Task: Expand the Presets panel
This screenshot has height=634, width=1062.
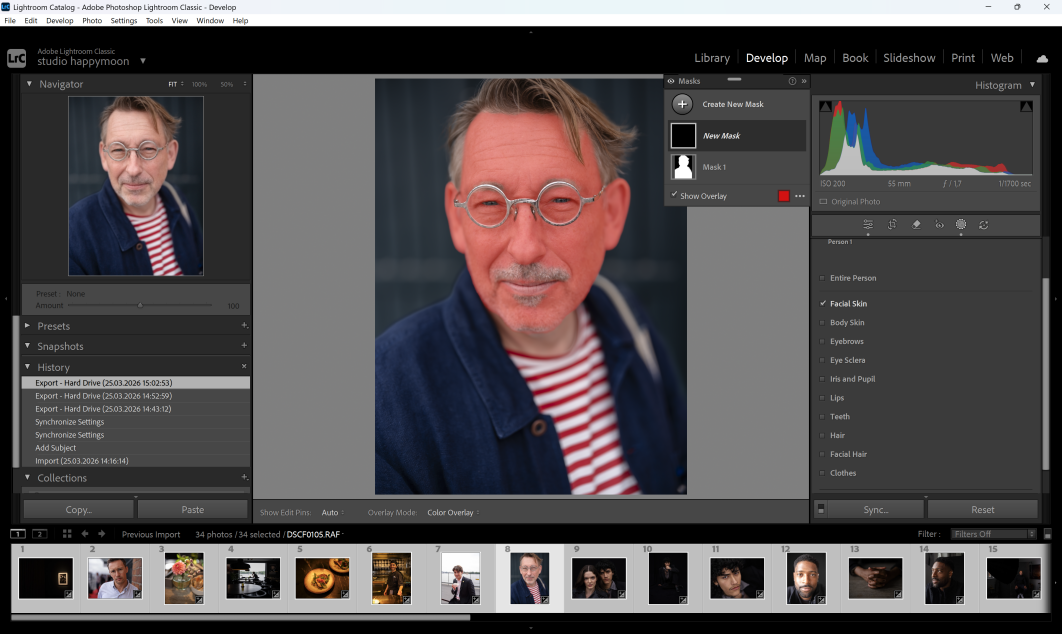Action: tap(53, 326)
